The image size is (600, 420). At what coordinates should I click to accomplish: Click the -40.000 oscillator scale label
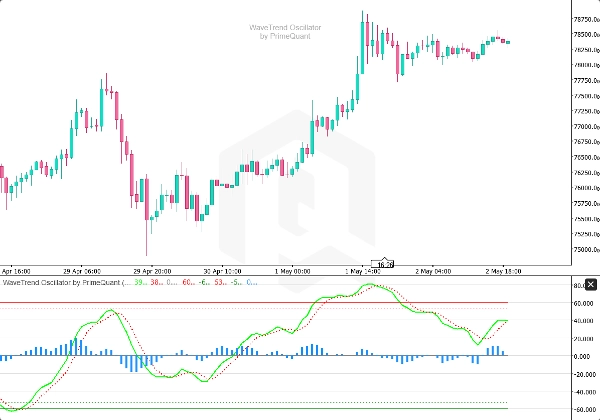click(585, 392)
